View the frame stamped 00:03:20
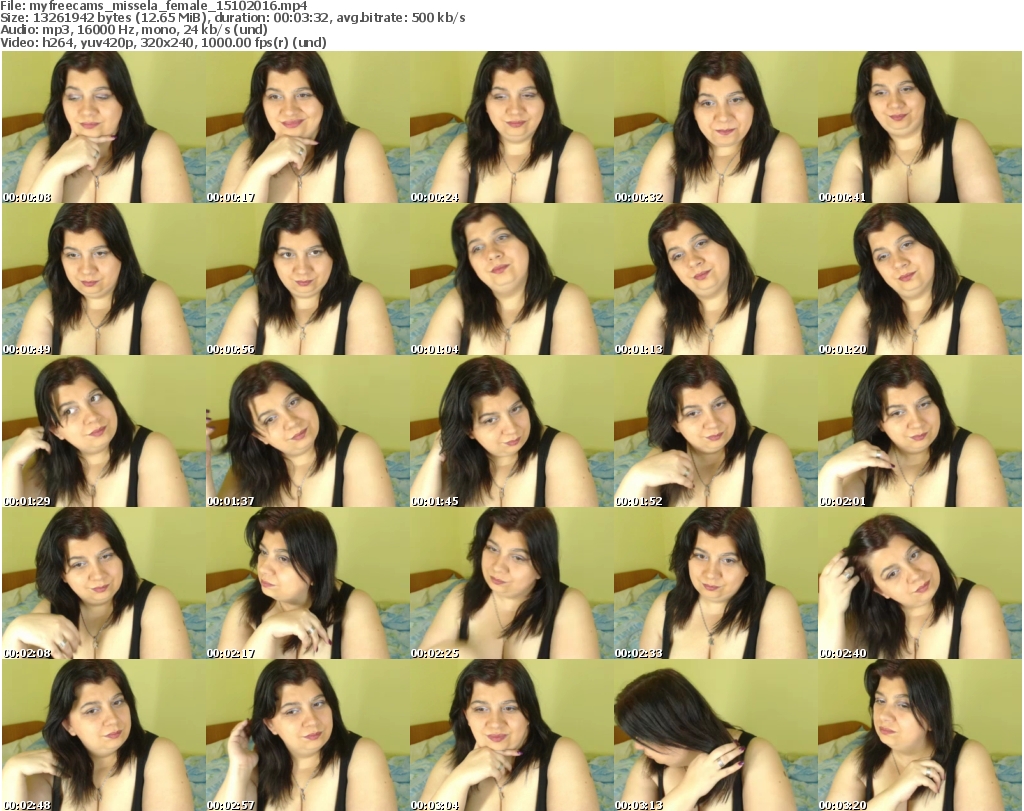The width and height of the screenshot is (1024, 811). [x=920, y=735]
